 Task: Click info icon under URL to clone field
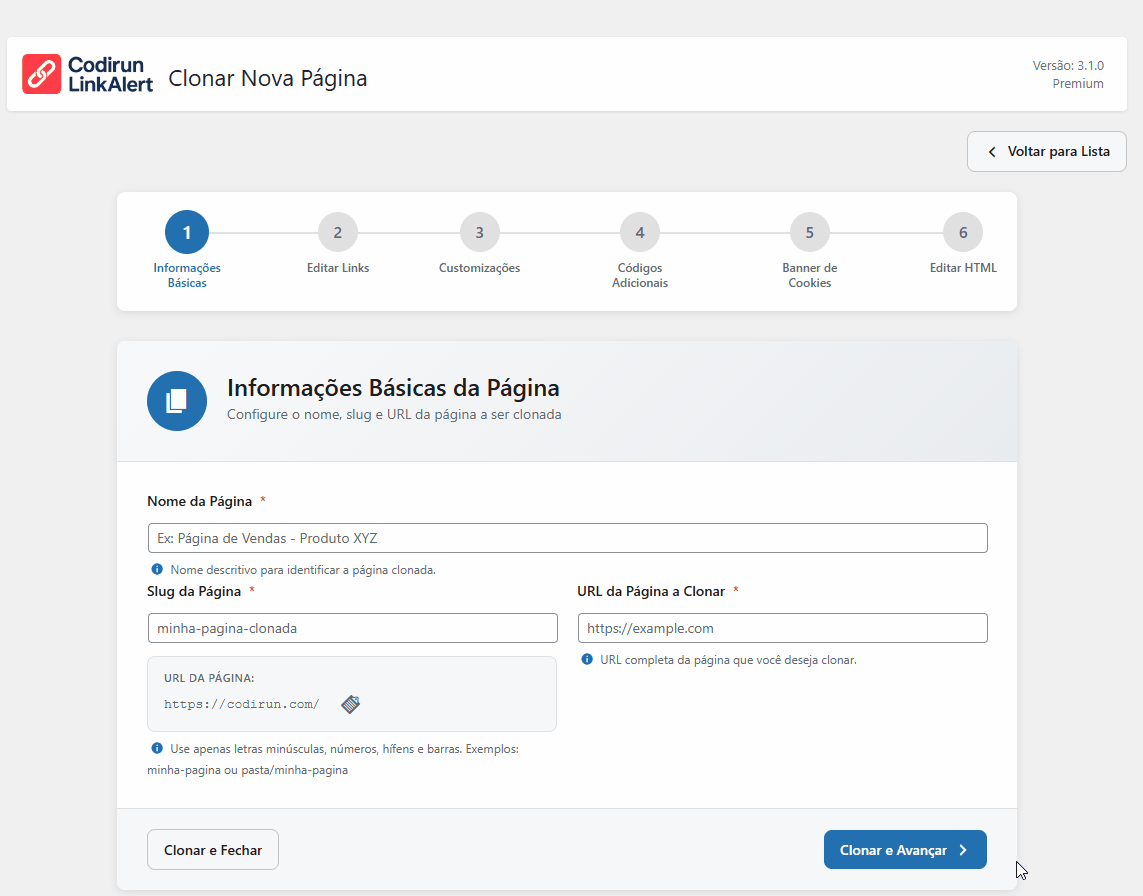[587, 660]
